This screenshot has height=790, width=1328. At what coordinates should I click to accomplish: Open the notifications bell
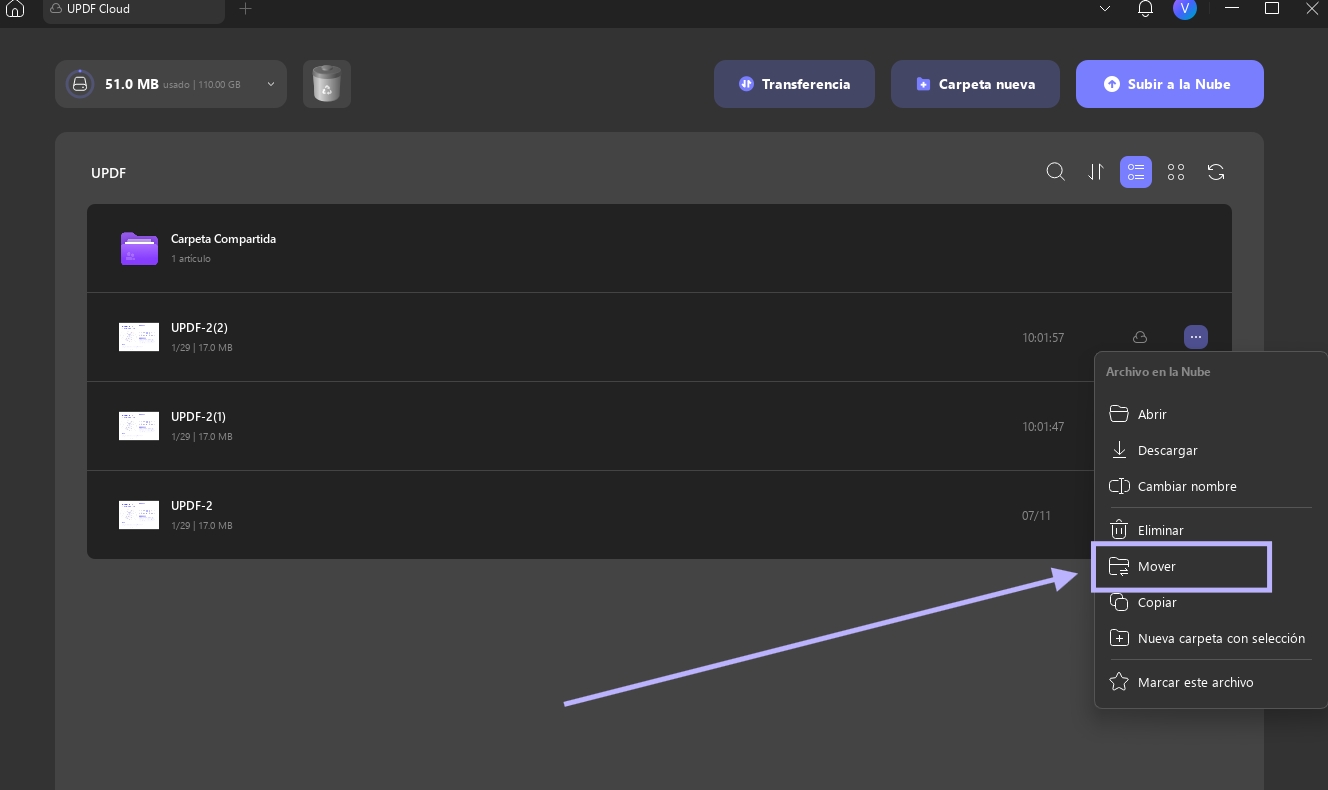pyautogui.click(x=1145, y=9)
